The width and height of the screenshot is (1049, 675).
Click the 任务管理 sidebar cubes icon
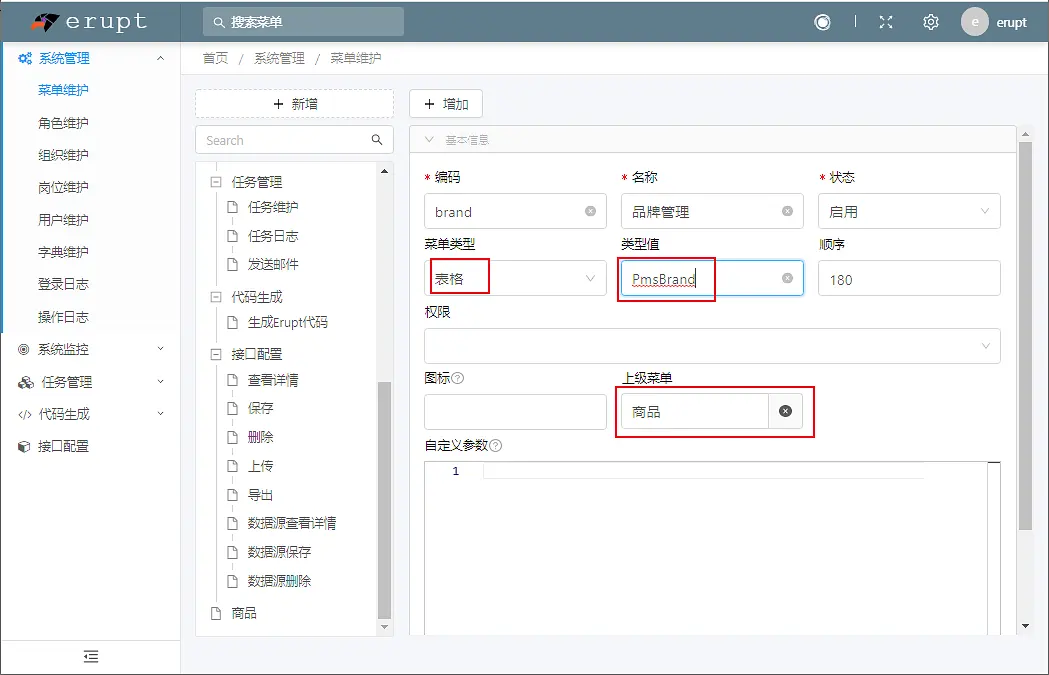point(25,382)
